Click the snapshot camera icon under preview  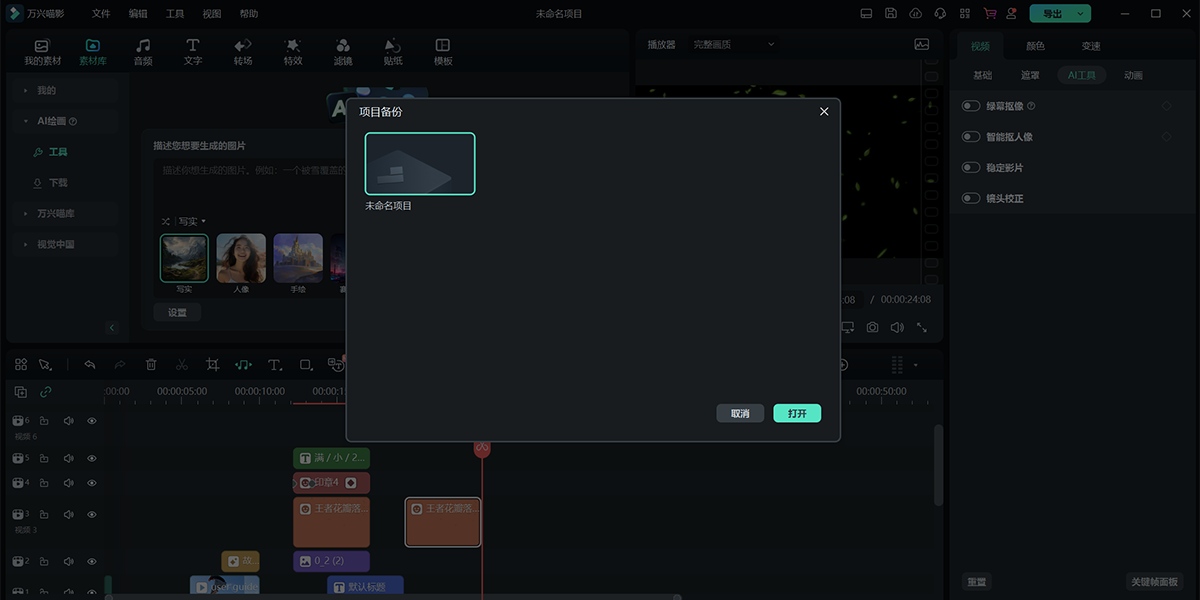872,327
